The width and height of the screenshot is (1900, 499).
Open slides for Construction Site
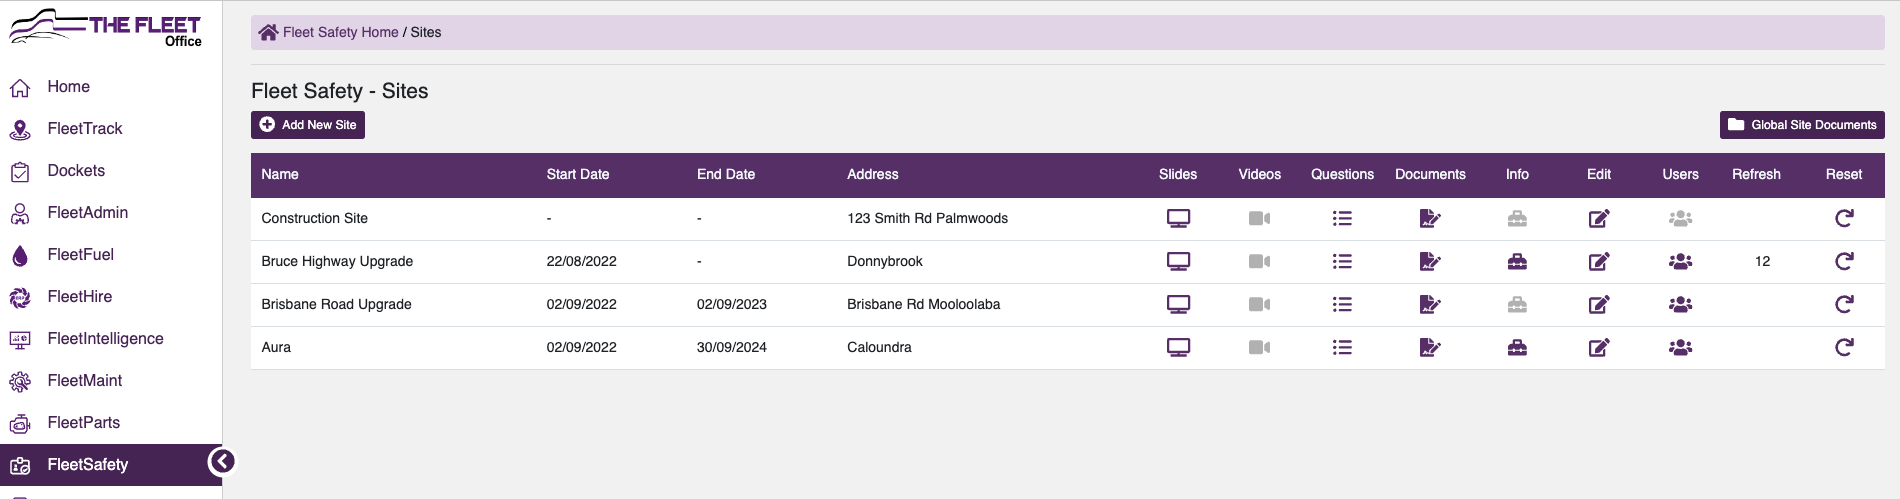pyautogui.click(x=1178, y=218)
